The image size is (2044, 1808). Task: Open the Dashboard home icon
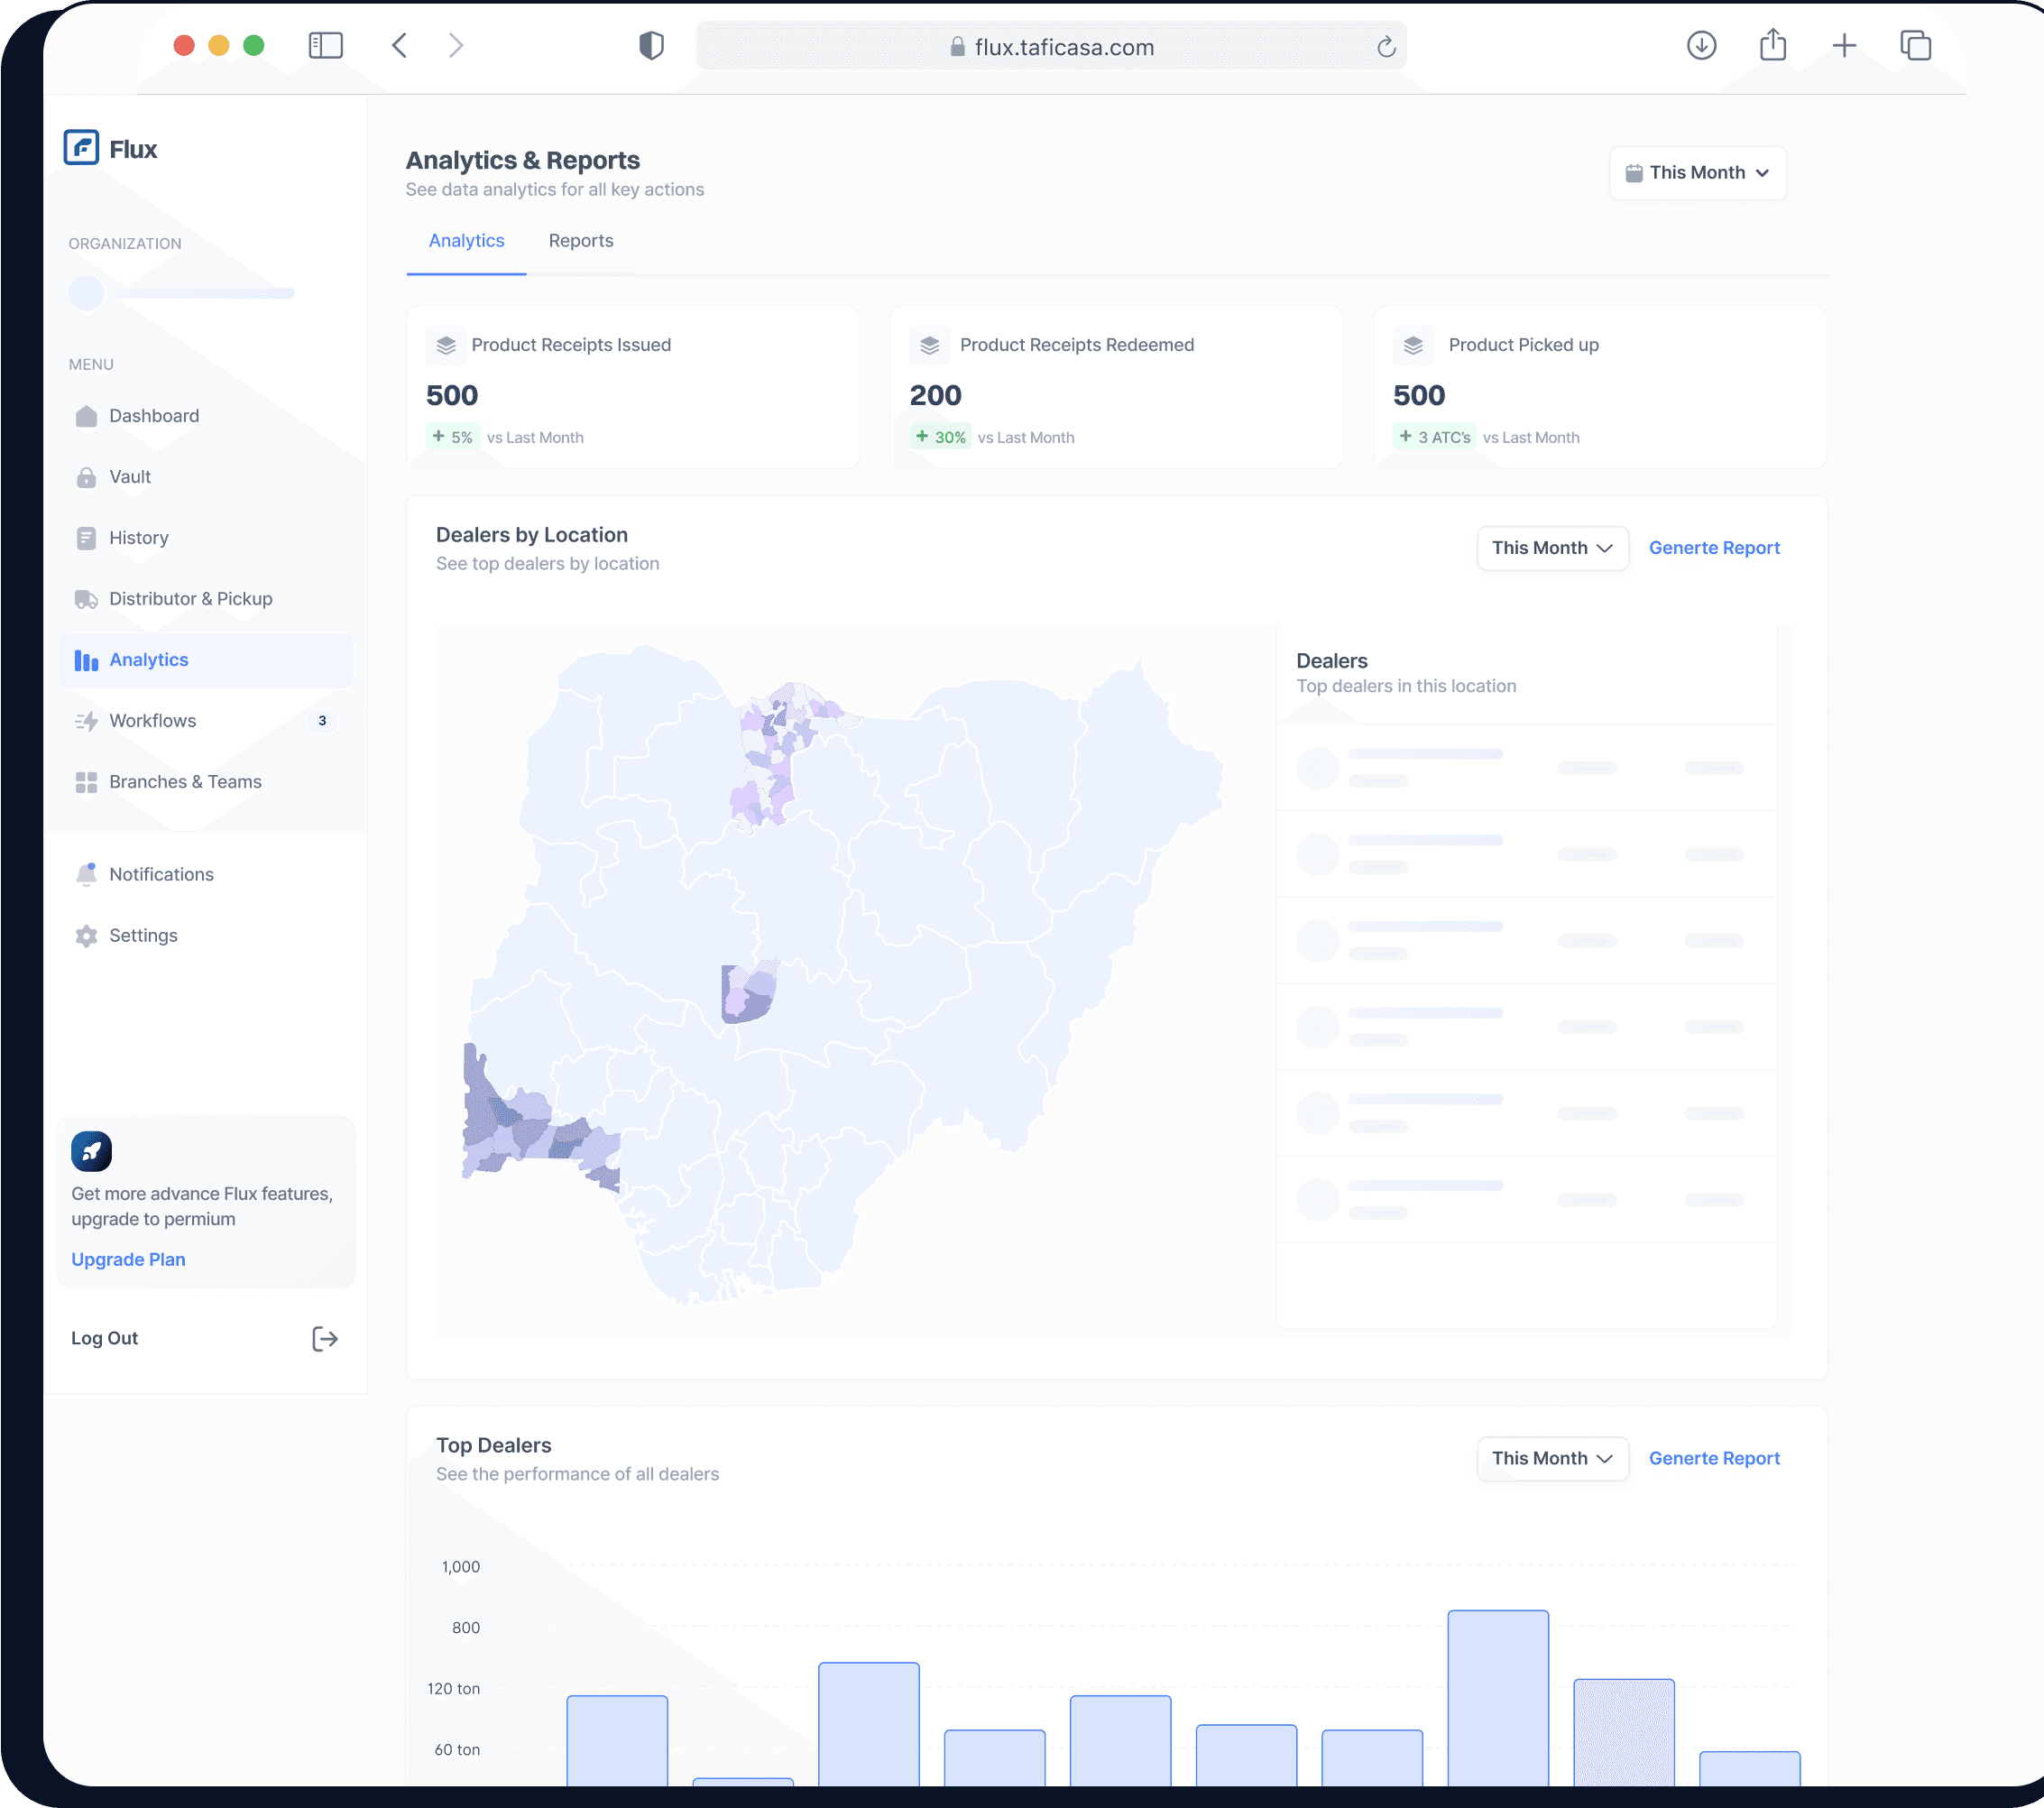(x=86, y=416)
